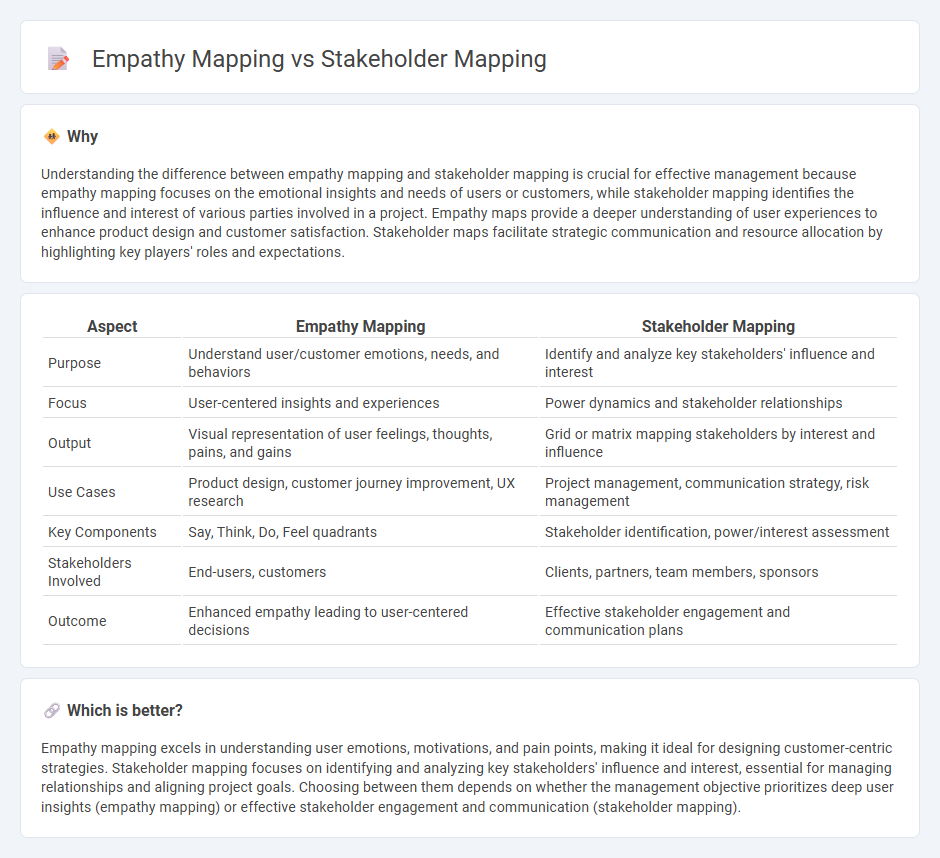This screenshot has height=858, width=940.
Task: Click 'End-users, customers' cell
Action: tap(360, 572)
